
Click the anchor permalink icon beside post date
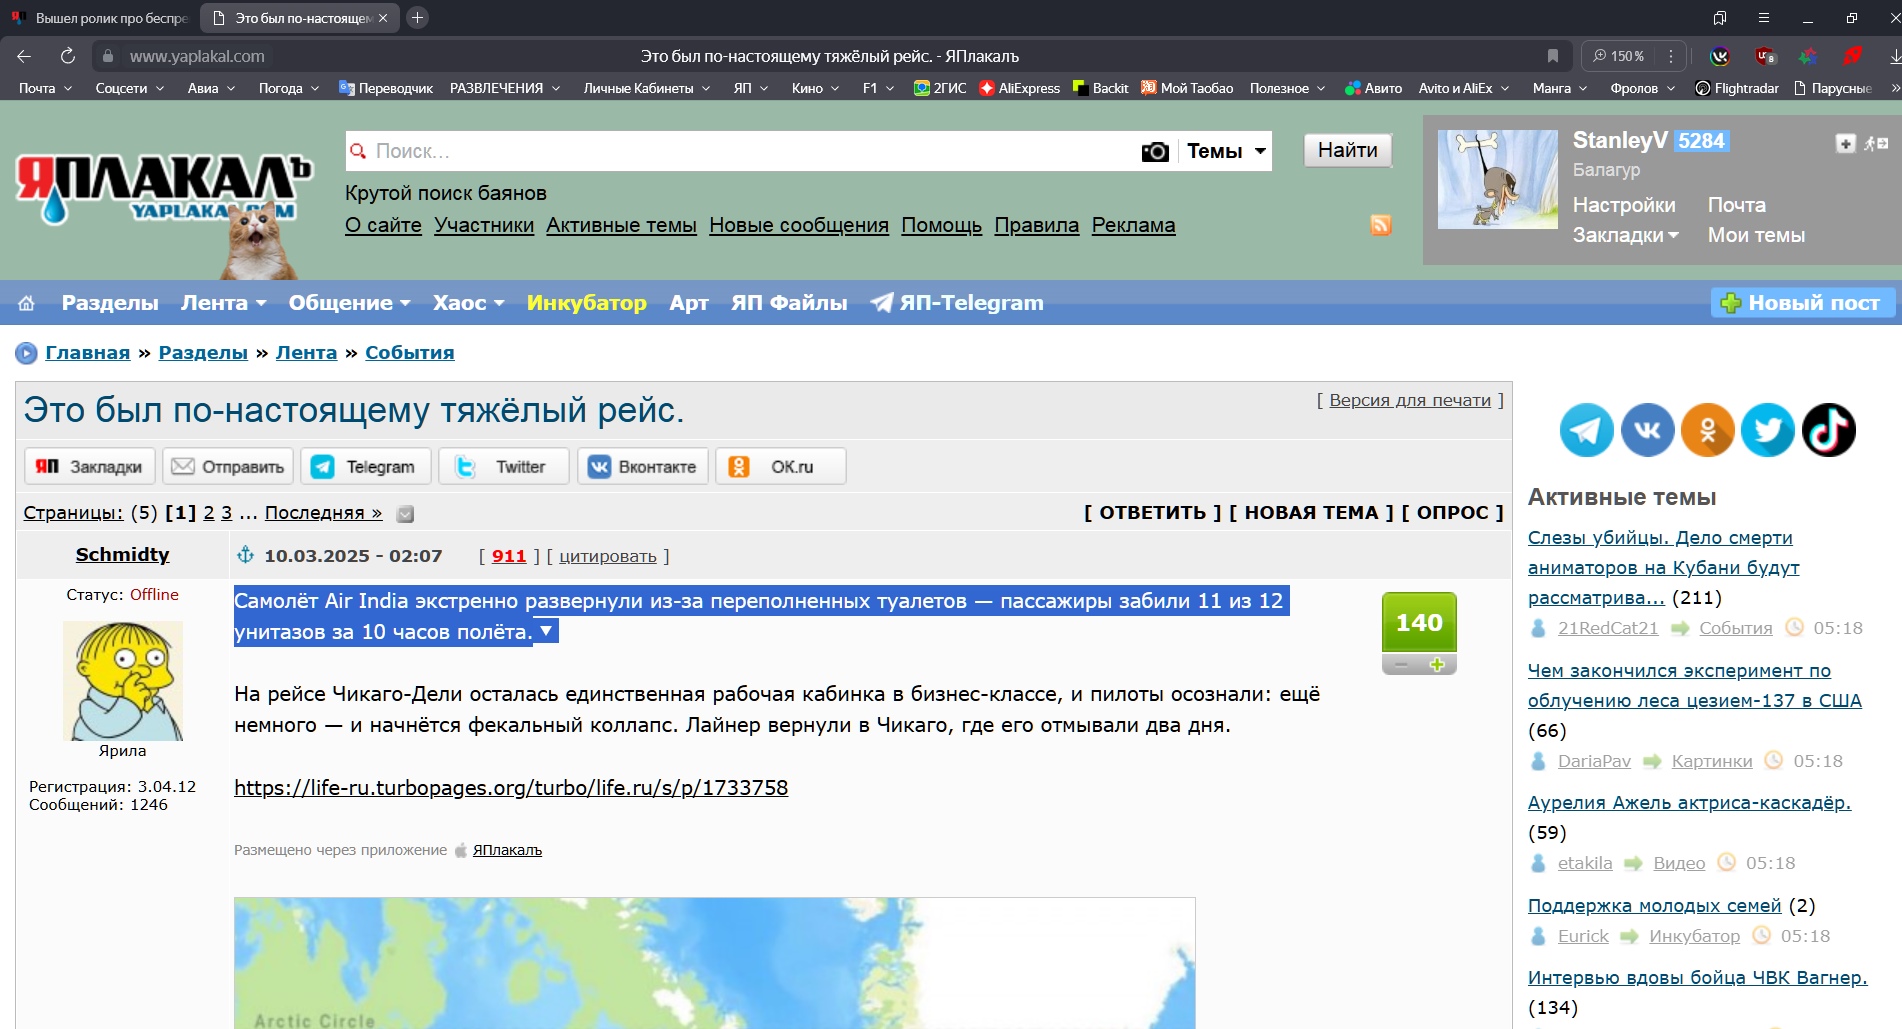245,555
